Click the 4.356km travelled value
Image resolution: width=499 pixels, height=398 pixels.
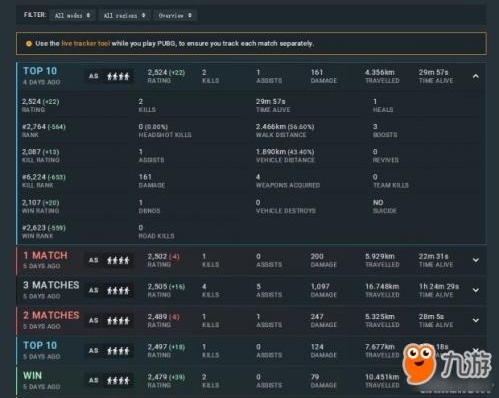pyautogui.click(x=380, y=72)
